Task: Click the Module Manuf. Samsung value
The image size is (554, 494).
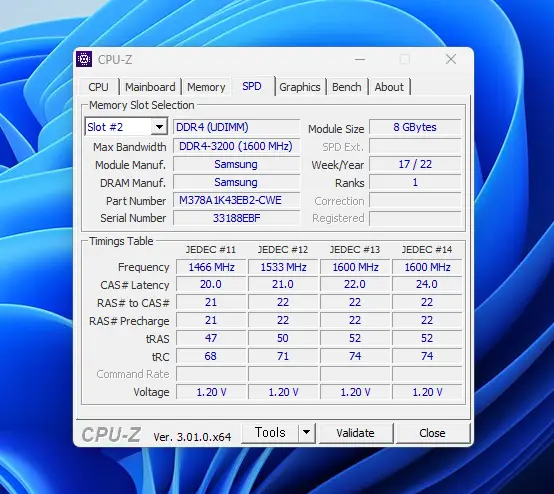Action: [236, 164]
